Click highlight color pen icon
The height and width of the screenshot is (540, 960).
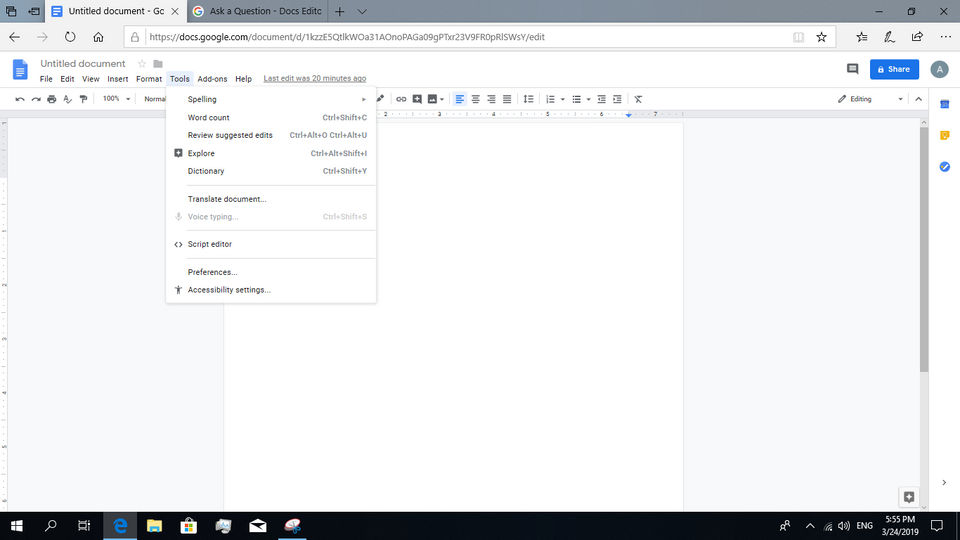coord(380,99)
